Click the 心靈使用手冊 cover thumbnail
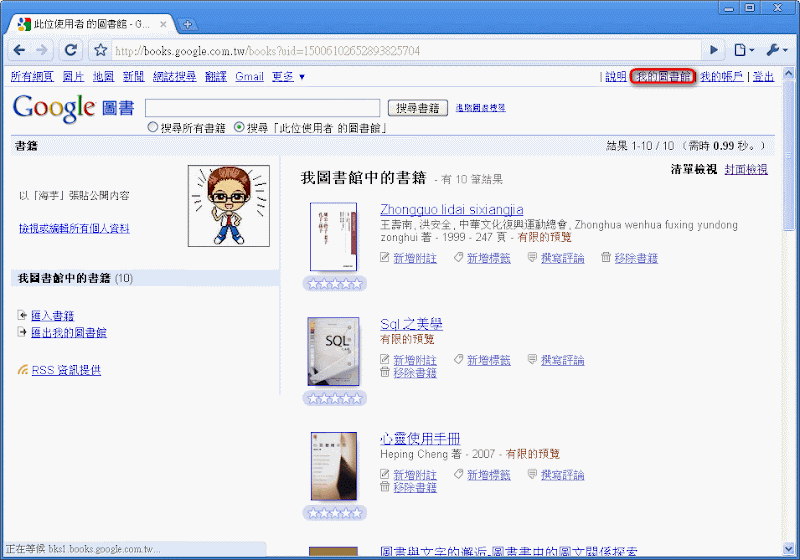The image size is (800, 560). [334, 466]
